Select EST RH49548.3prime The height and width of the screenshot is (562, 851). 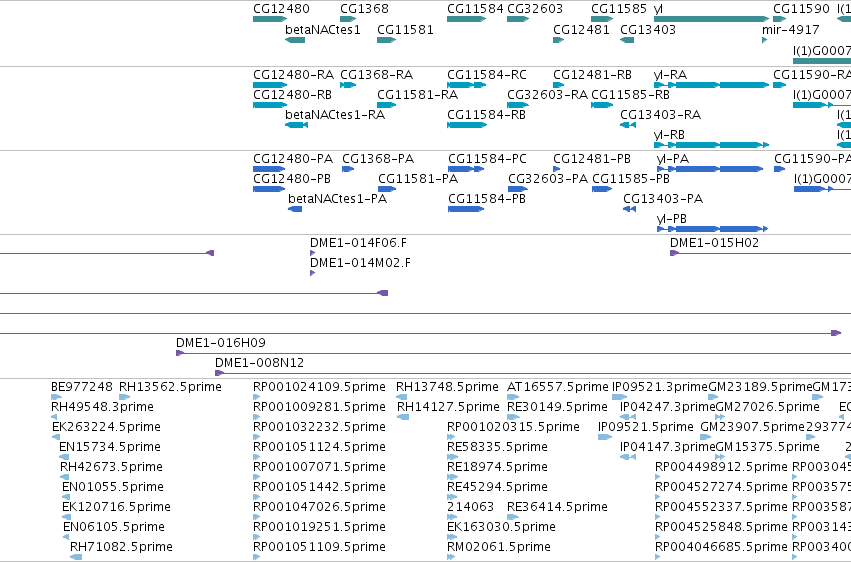54,417
